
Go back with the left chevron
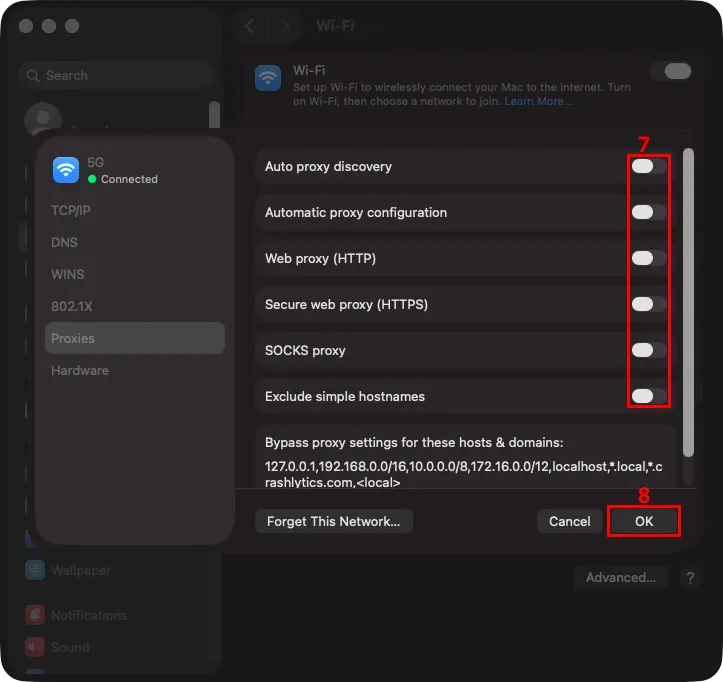[x=249, y=26]
